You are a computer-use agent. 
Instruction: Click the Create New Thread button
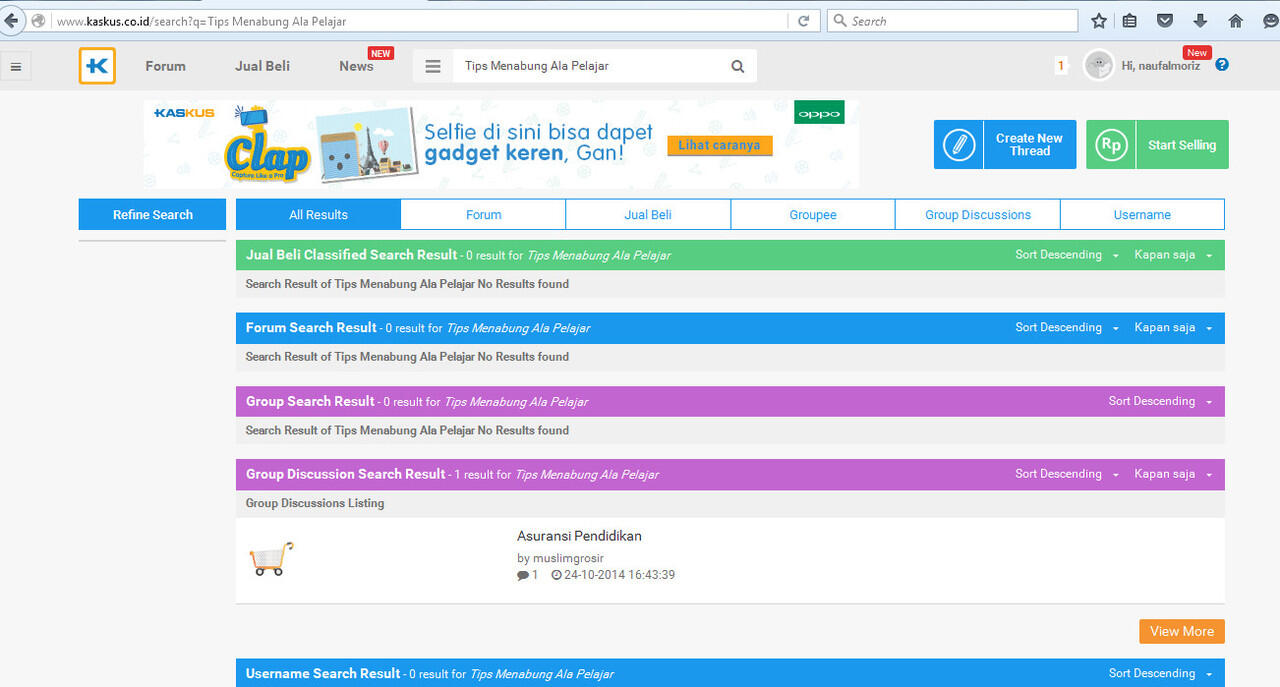[x=1005, y=145]
